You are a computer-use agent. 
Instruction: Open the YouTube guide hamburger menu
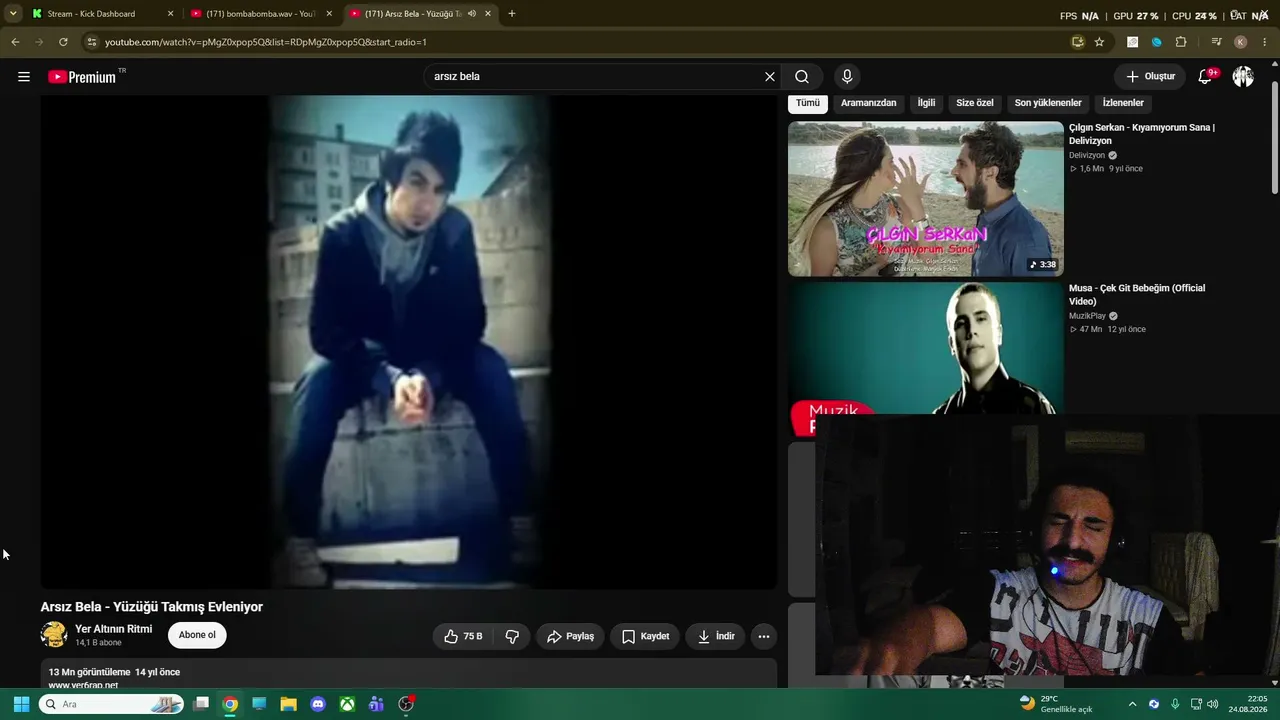click(x=24, y=77)
